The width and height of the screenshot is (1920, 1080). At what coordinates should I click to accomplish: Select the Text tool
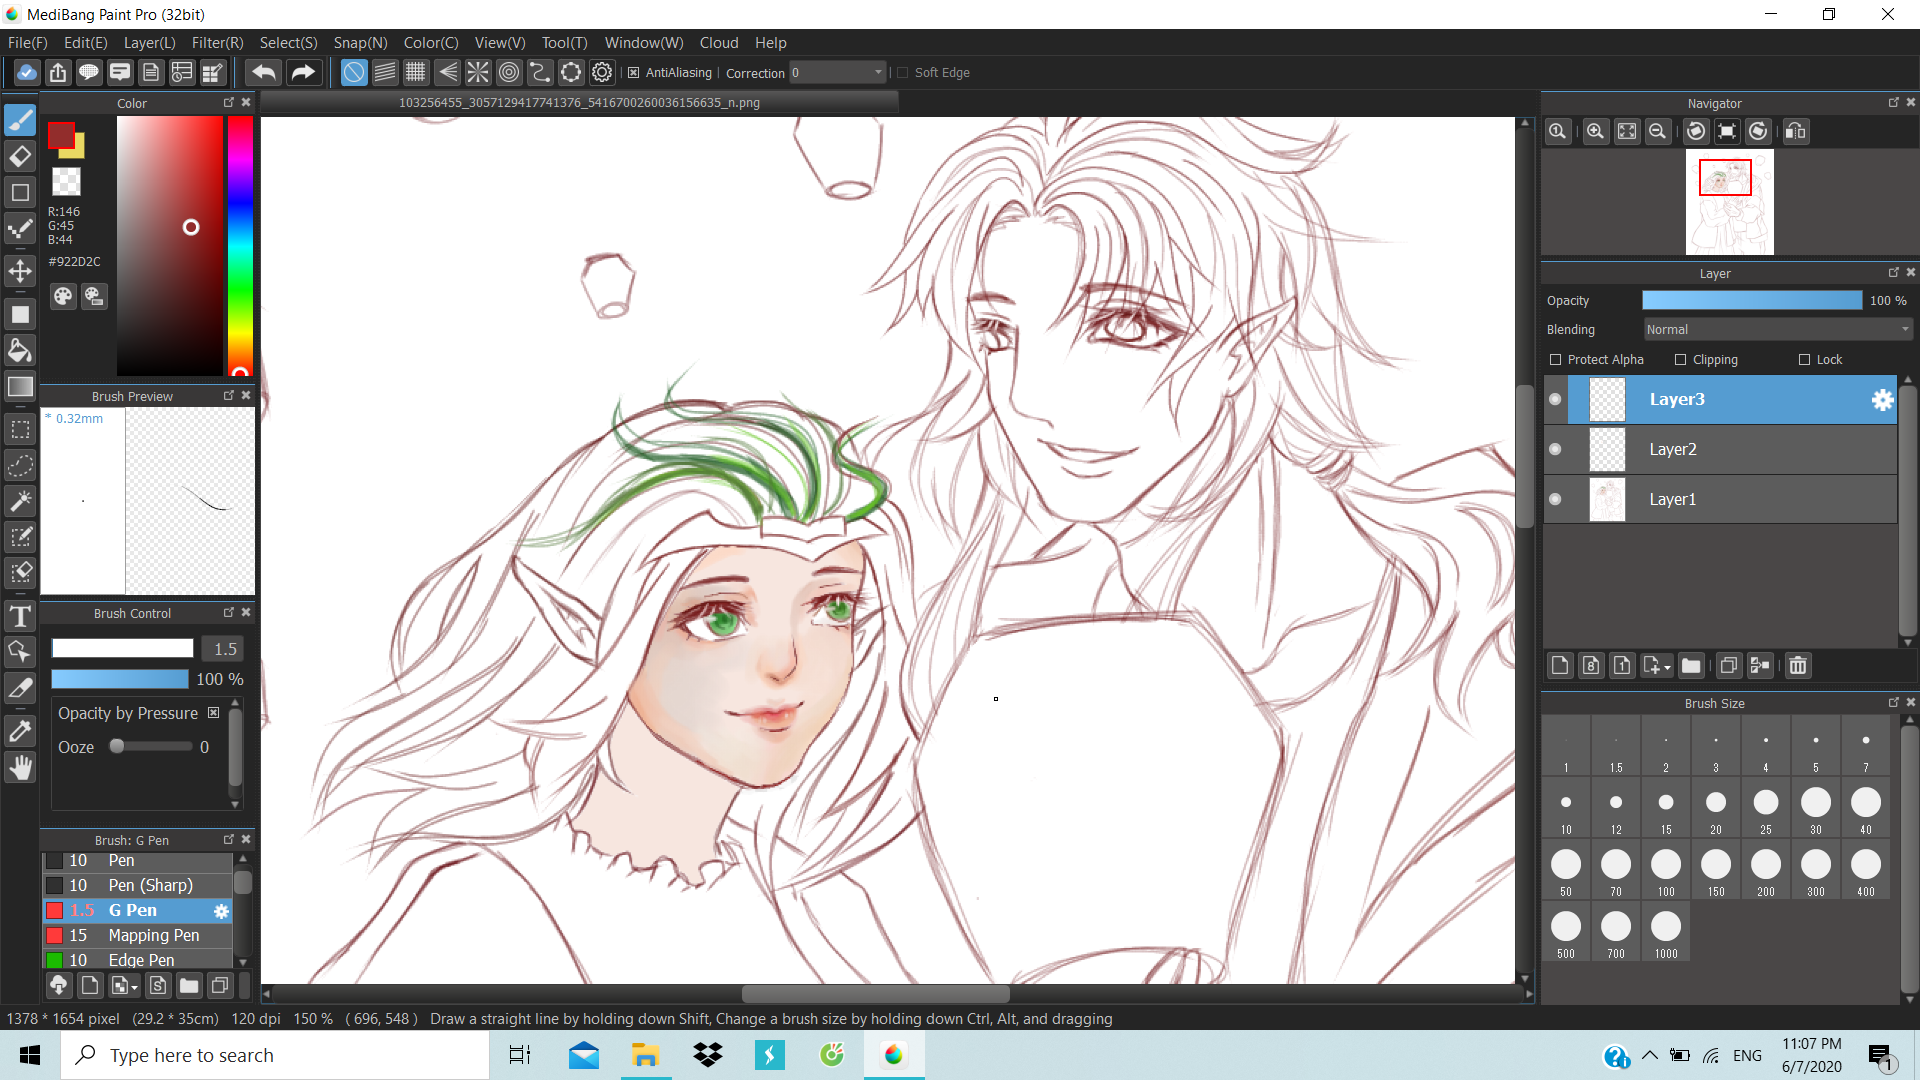(20, 616)
